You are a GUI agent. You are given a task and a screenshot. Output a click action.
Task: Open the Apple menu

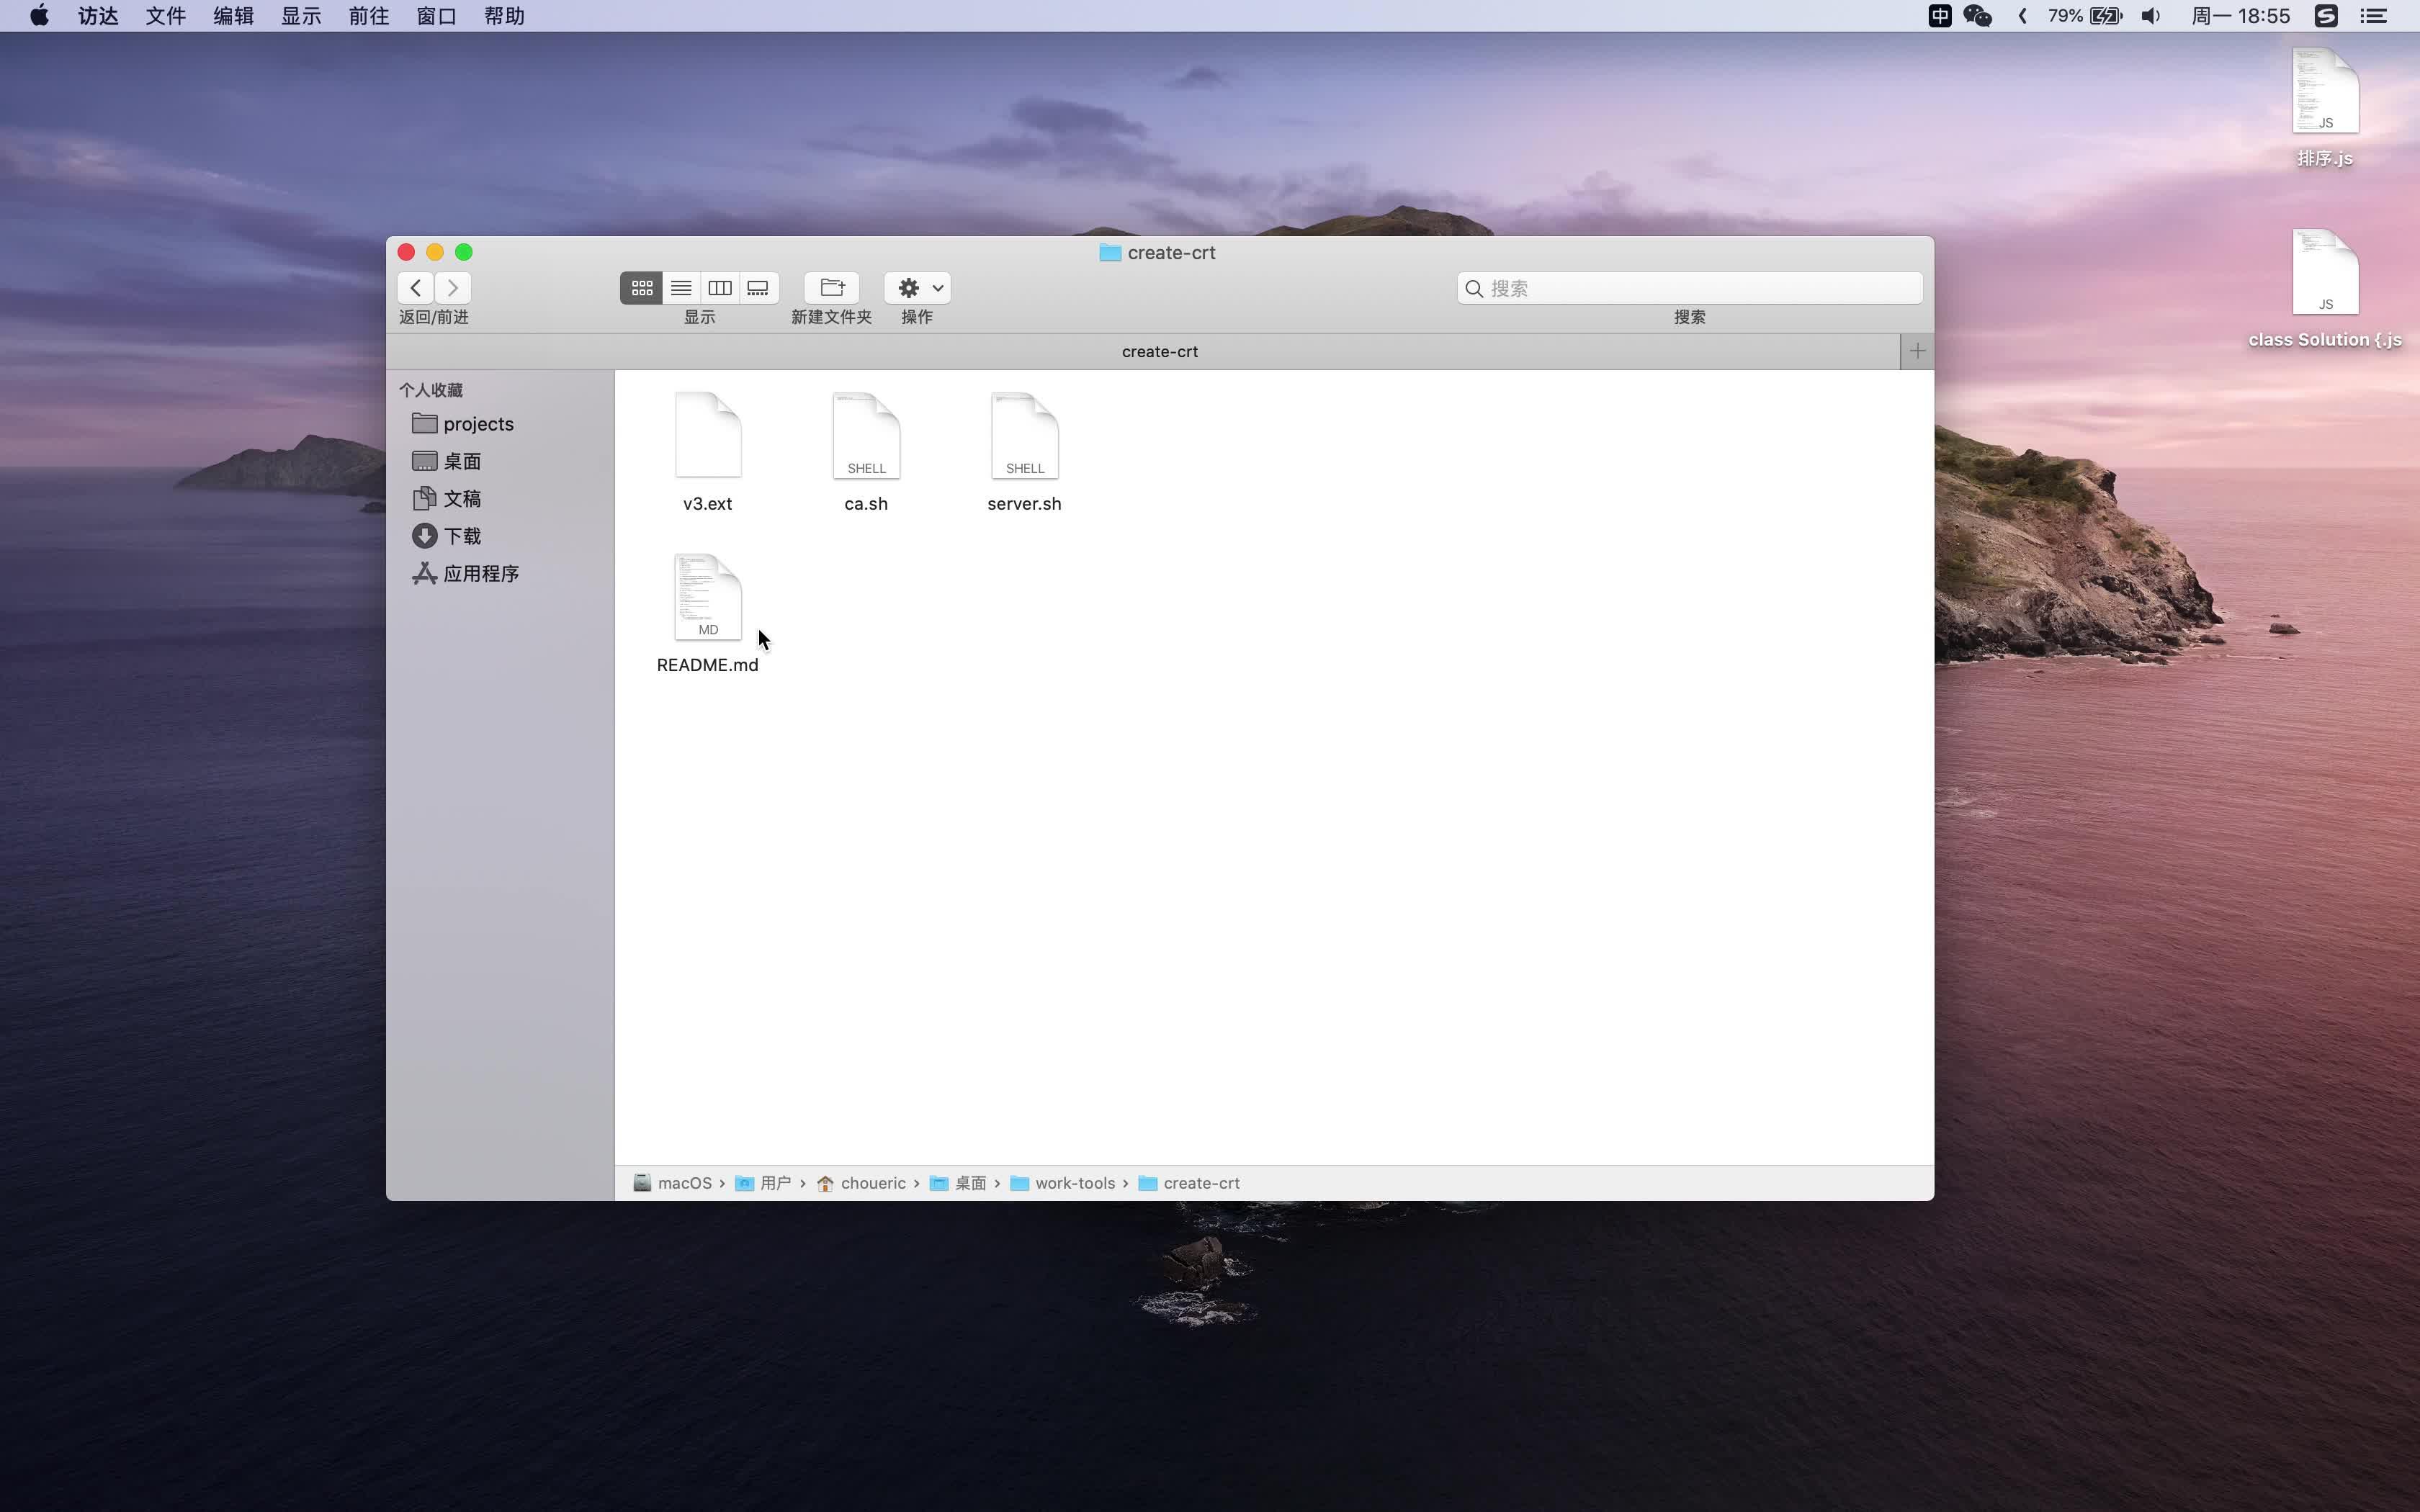(39, 16)
